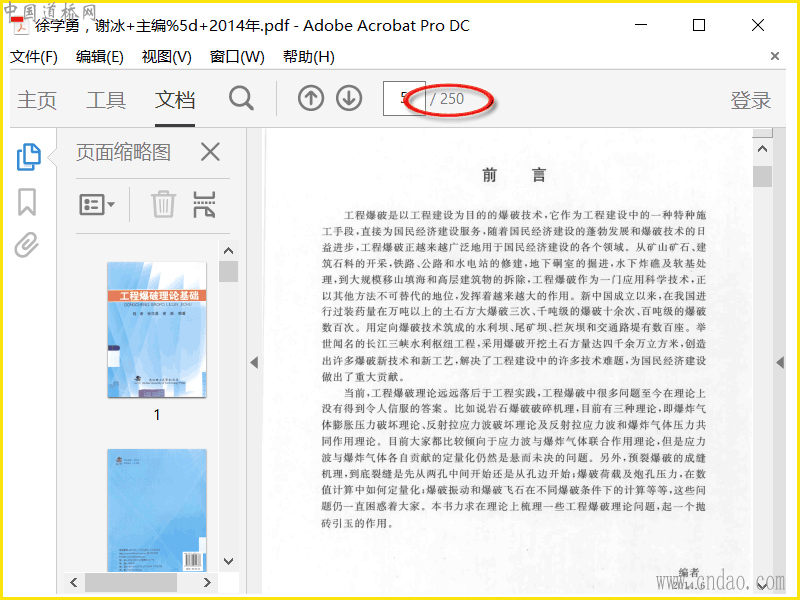The image size is (800, 600).
Task: Click the thumbnail panel horizontal scrollbar thumb
Action: [x=131, y=582]
